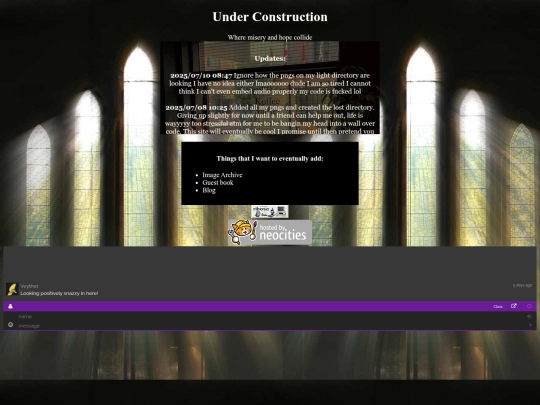Click the 'hosted by neocities' badge
Screen dimensions: 540x405
[270, 232]
